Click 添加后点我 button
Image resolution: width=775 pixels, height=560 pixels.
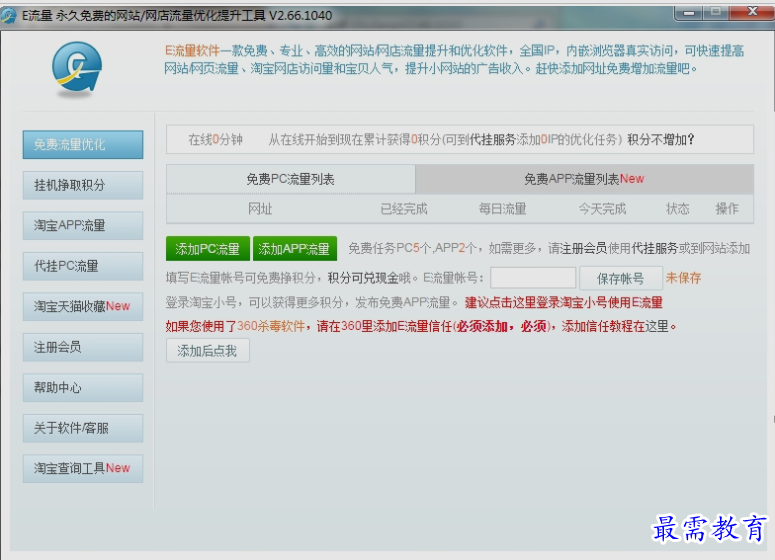208,351
